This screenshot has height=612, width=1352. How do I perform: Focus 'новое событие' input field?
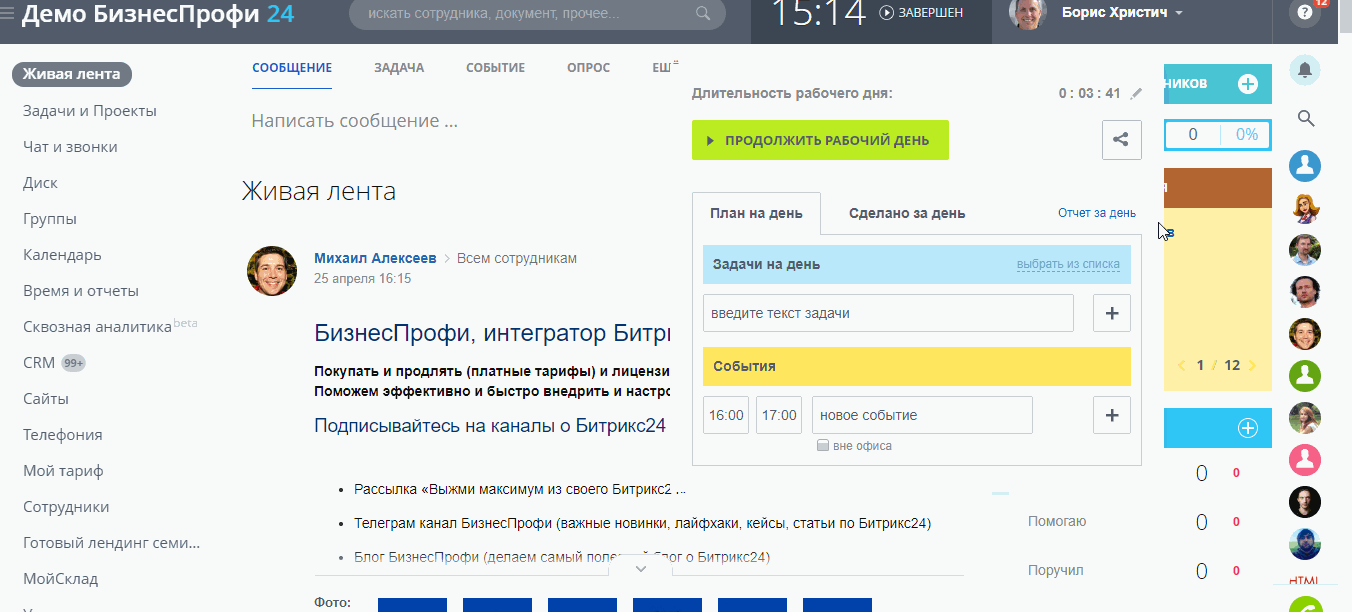[x=922, y=415]
